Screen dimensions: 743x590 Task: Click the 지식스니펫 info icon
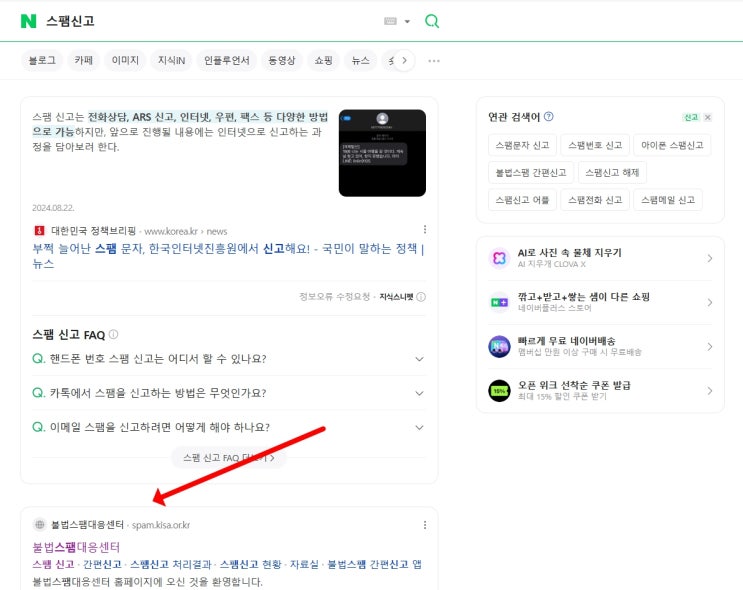[x=421, y=297]
